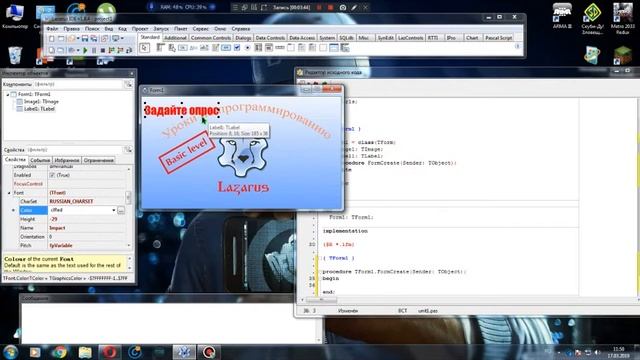Open the dropdown arrow left of Run button
Image resolution: width=640 pixels, height=360 pixels.
pos(78,50)
